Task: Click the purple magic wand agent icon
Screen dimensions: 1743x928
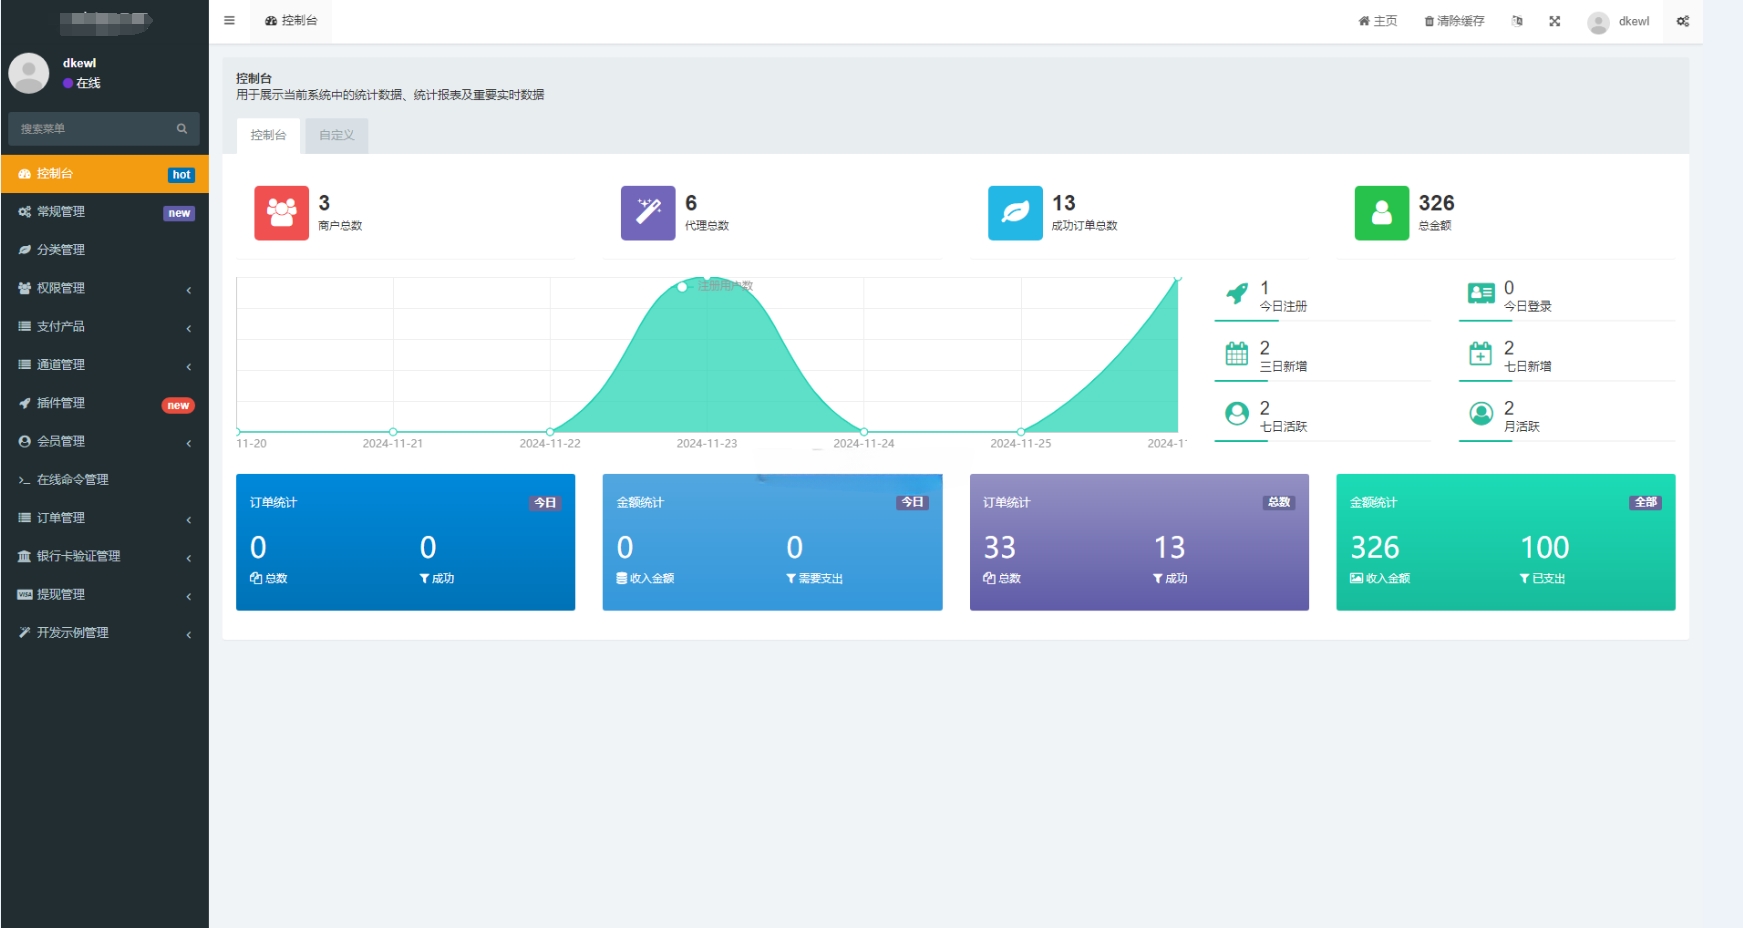Action: (x=648, y=213)
